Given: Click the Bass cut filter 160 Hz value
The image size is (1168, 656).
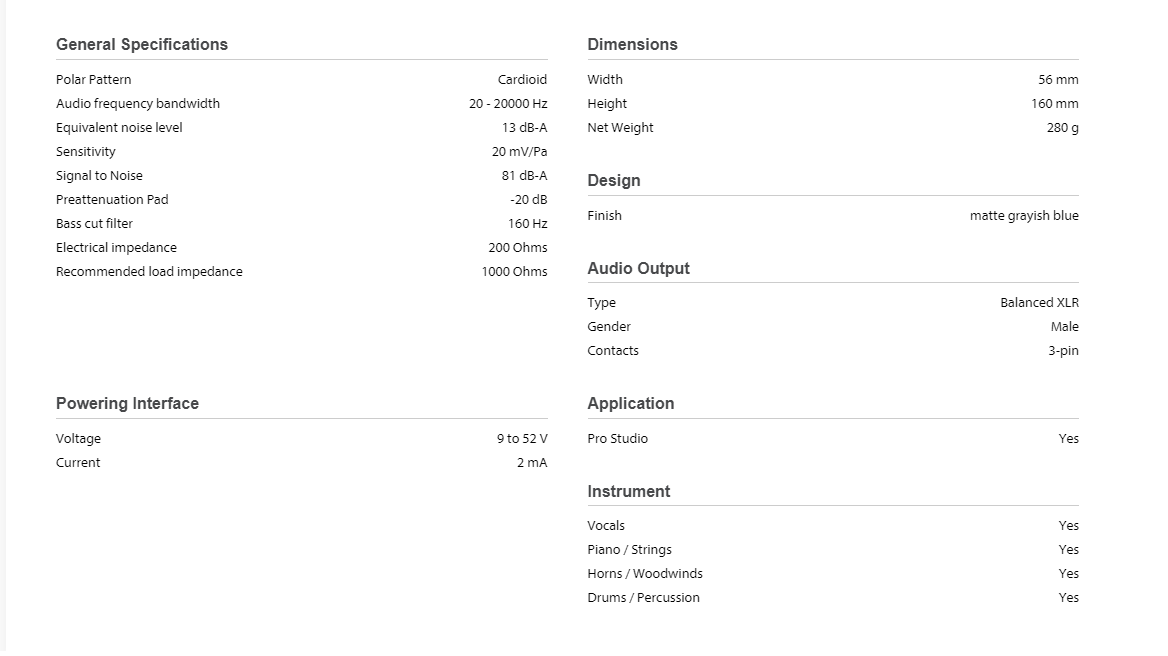Looking at the screenshot, I should pos(527,224).
